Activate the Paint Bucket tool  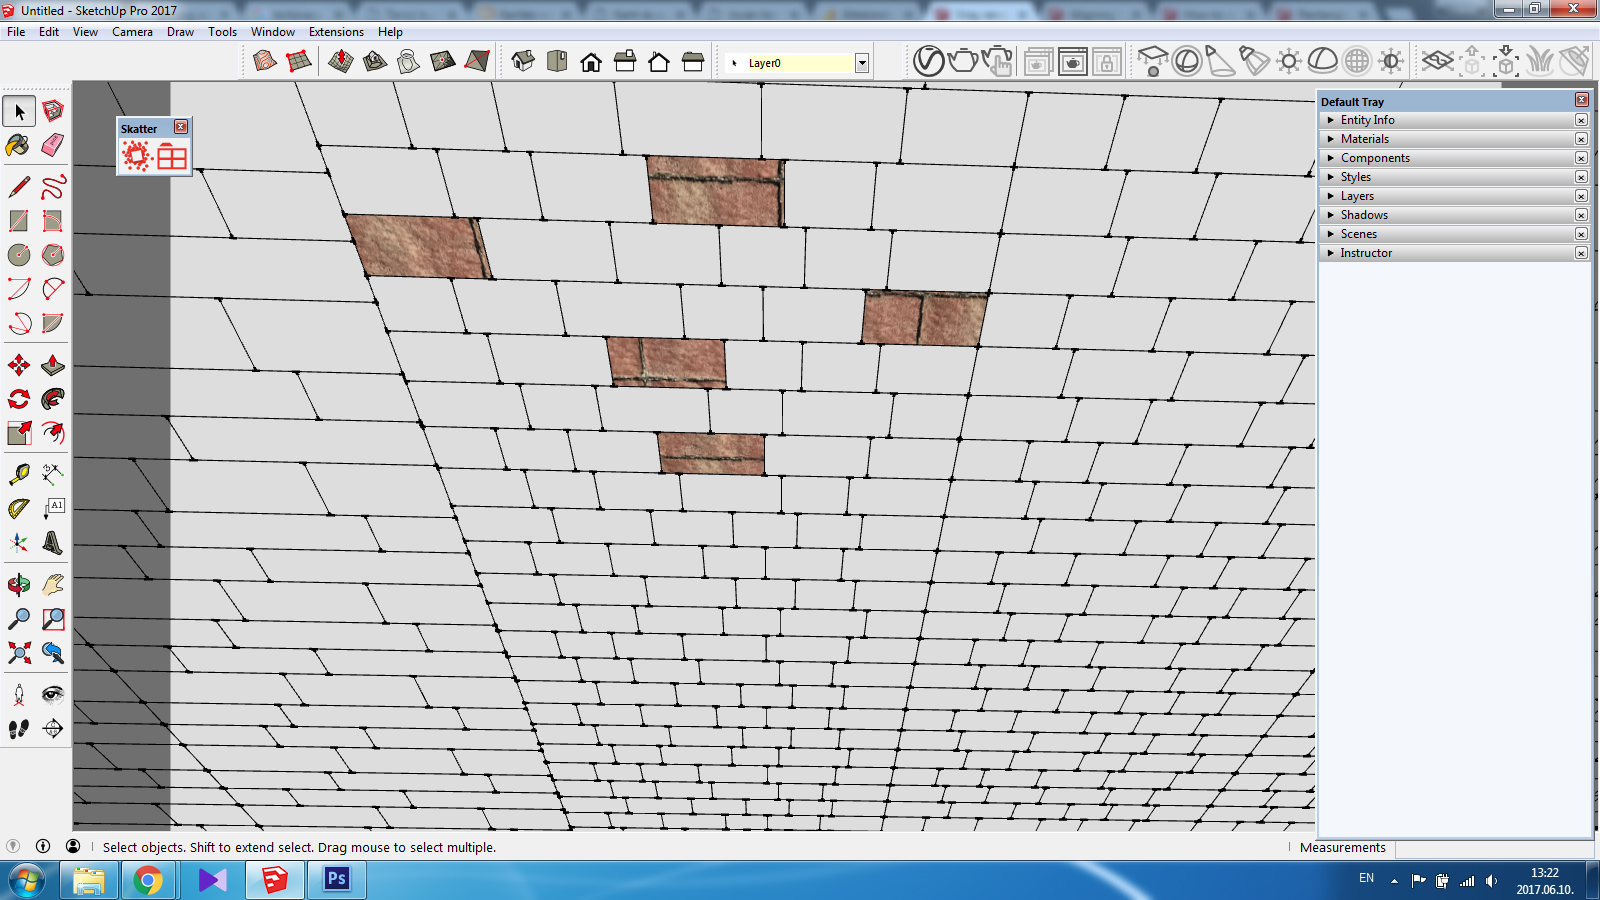18,145
